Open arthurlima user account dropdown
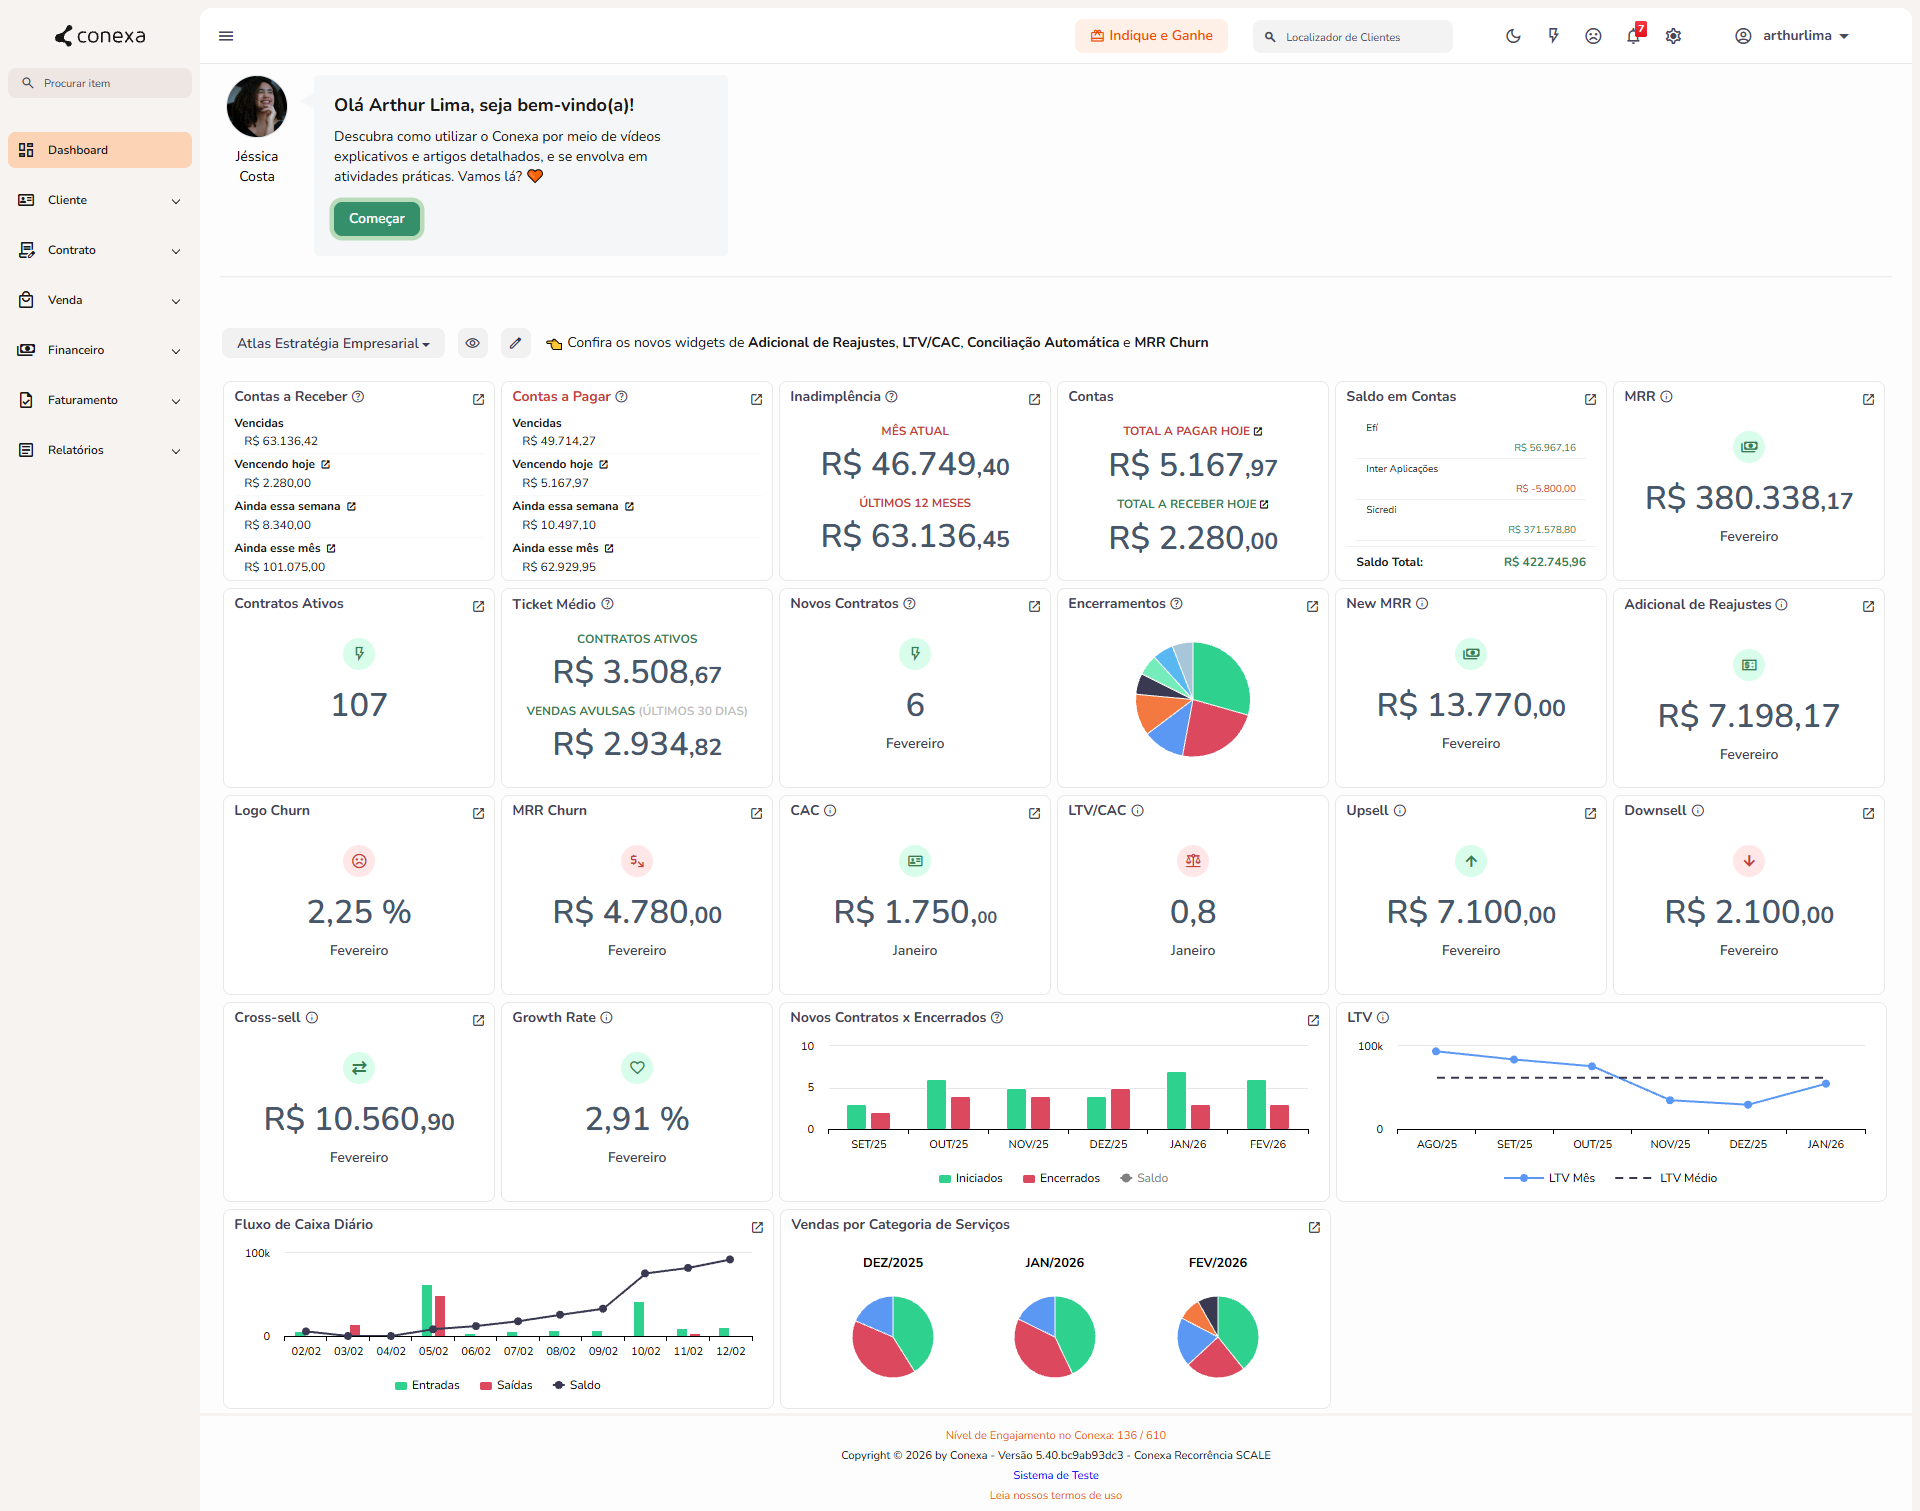The height and width of the screenshot is (1511, 1920). point(1795,36)
